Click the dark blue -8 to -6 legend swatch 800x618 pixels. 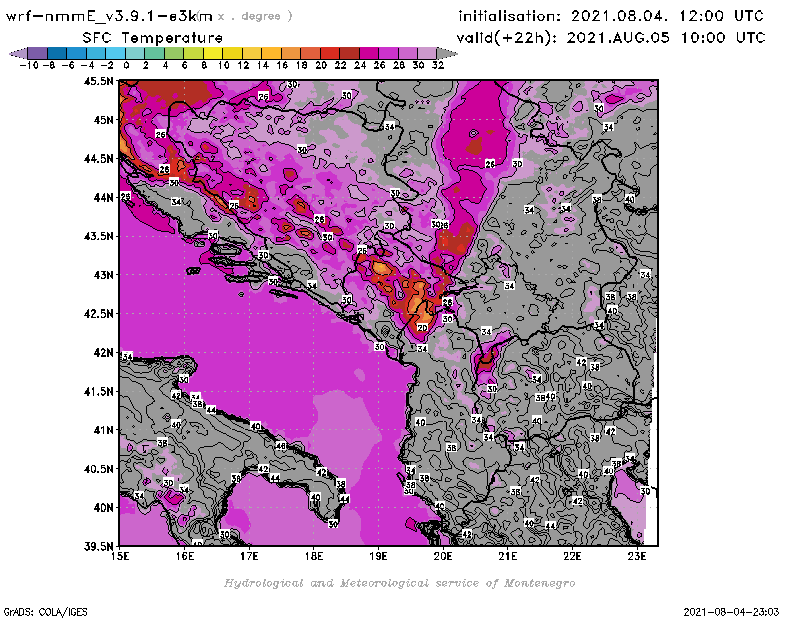(x=57, y=53)
